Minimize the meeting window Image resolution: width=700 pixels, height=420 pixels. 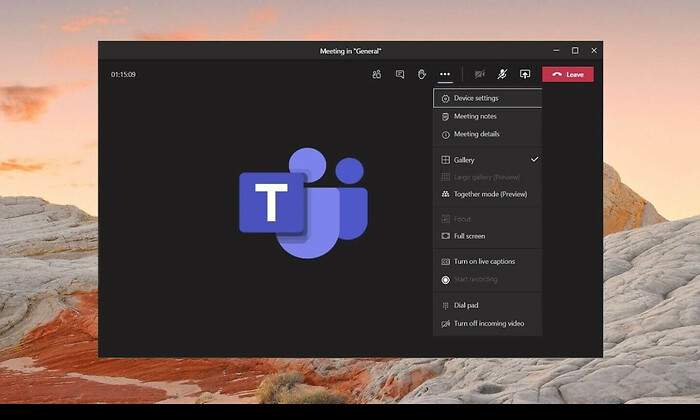(x=556, y=50)
